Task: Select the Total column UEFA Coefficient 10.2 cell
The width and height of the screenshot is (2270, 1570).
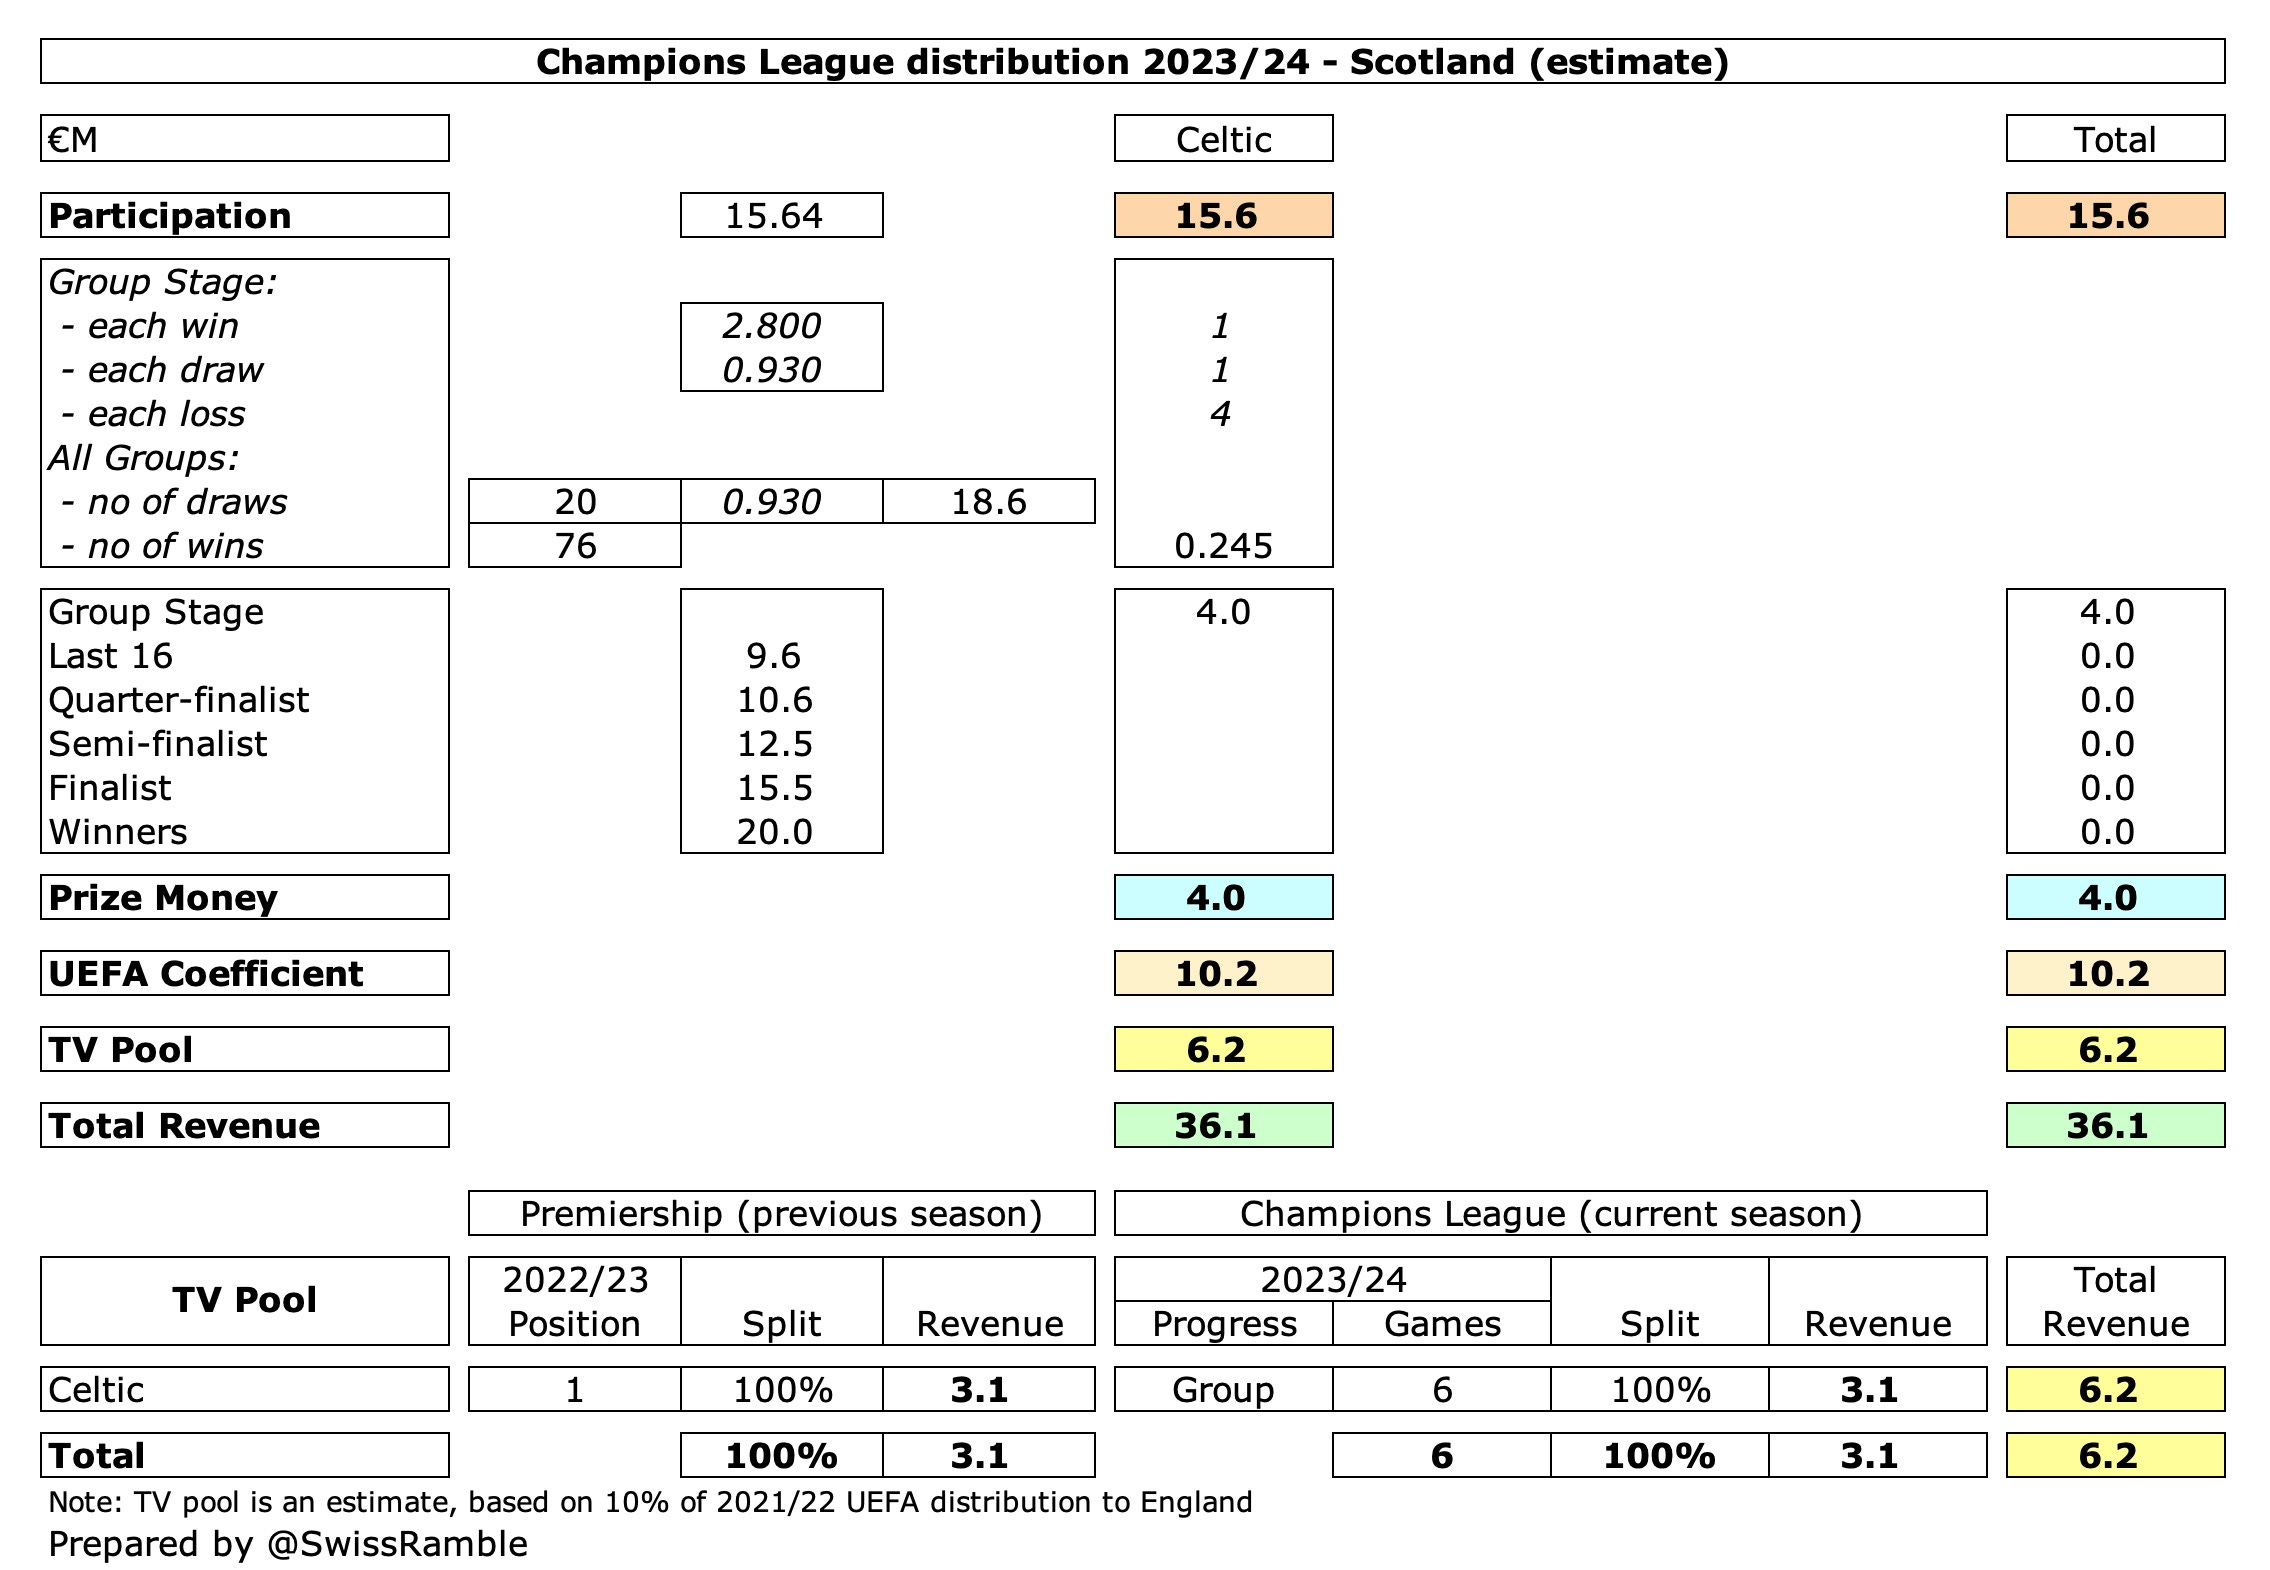Action: 2115,974
